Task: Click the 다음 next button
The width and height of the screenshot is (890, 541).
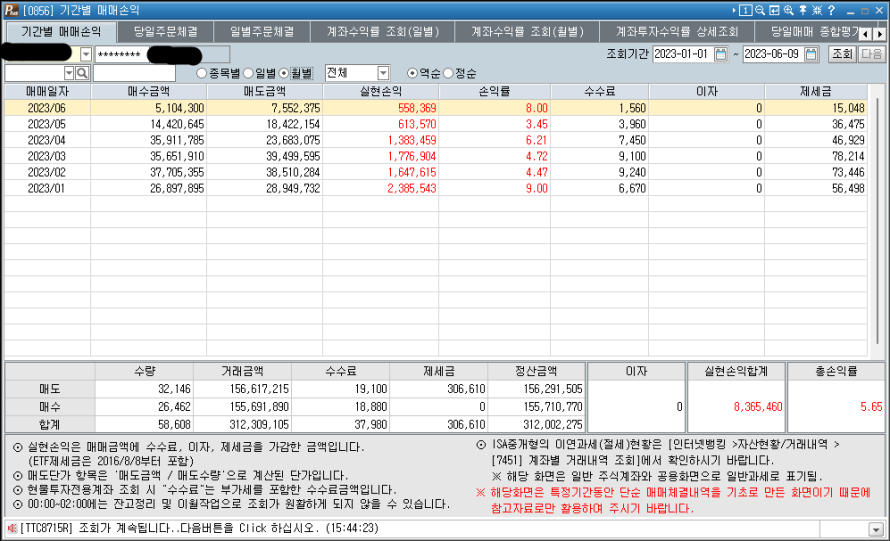Action: tap(872, 54)
